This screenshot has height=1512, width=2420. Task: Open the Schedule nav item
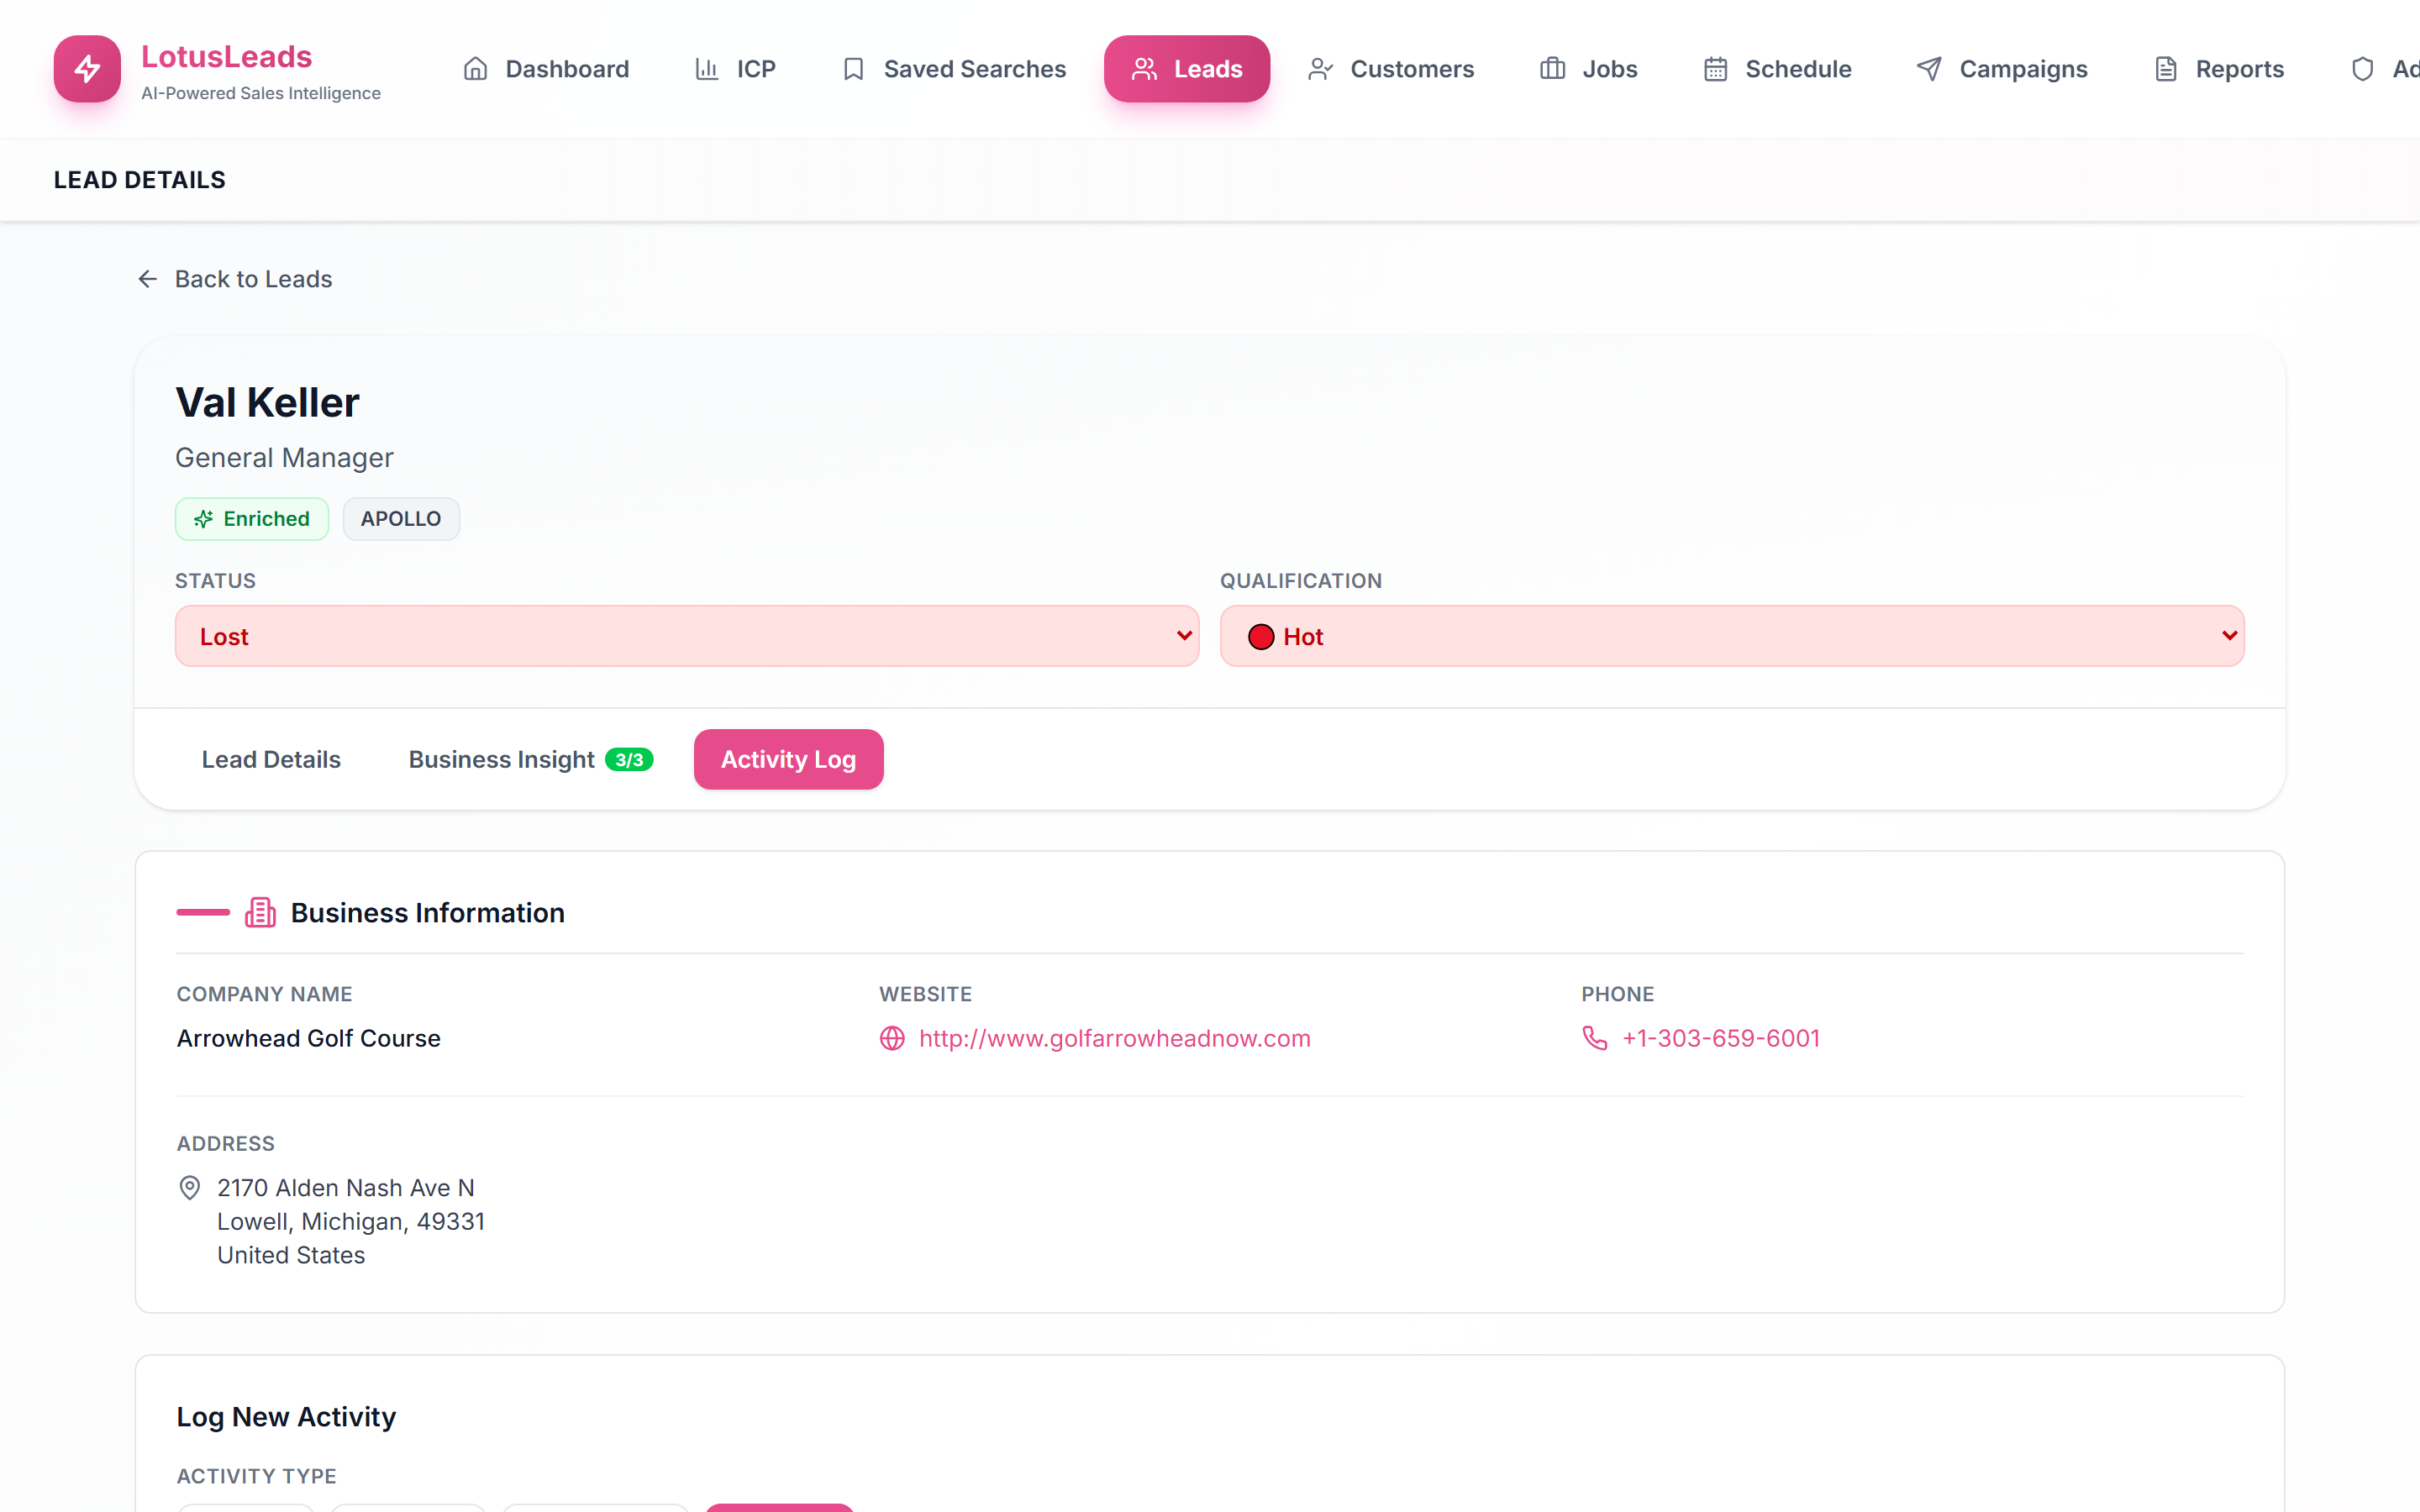pos(1777,69)
